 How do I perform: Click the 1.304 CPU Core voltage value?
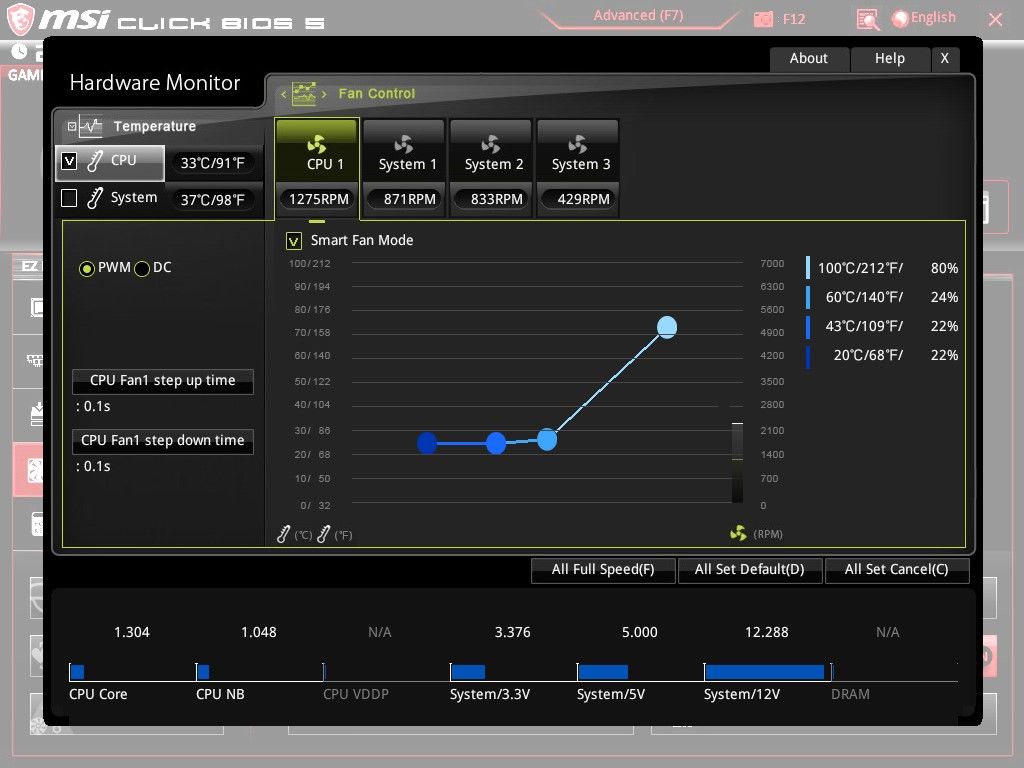pos(132,632)
